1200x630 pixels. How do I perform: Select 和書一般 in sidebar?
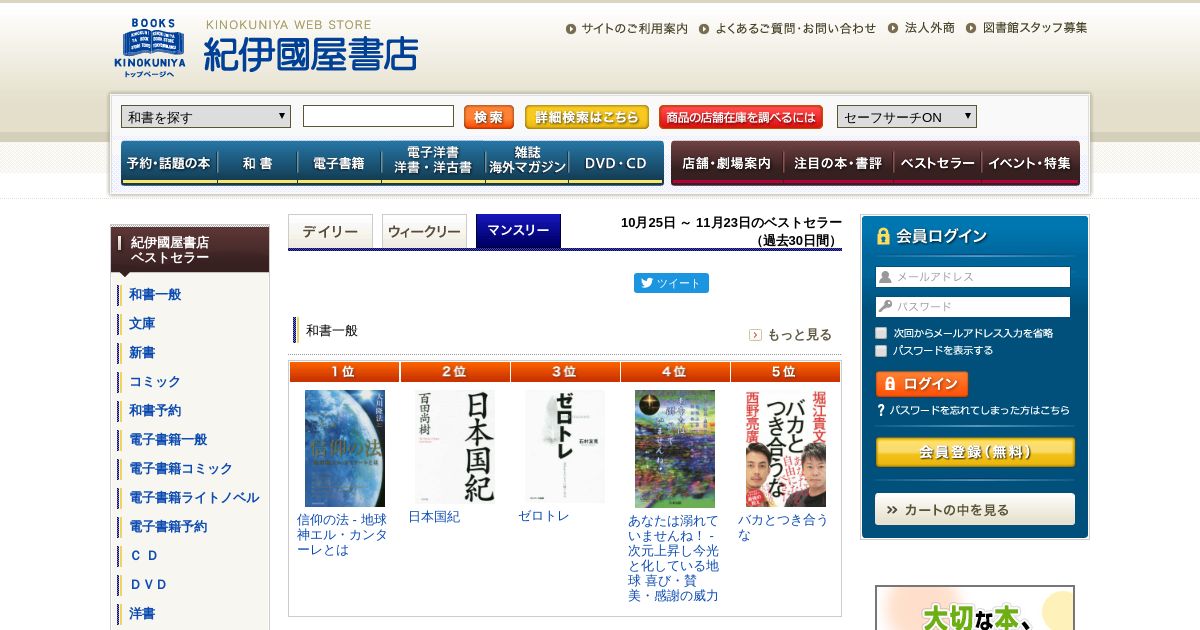155,294
